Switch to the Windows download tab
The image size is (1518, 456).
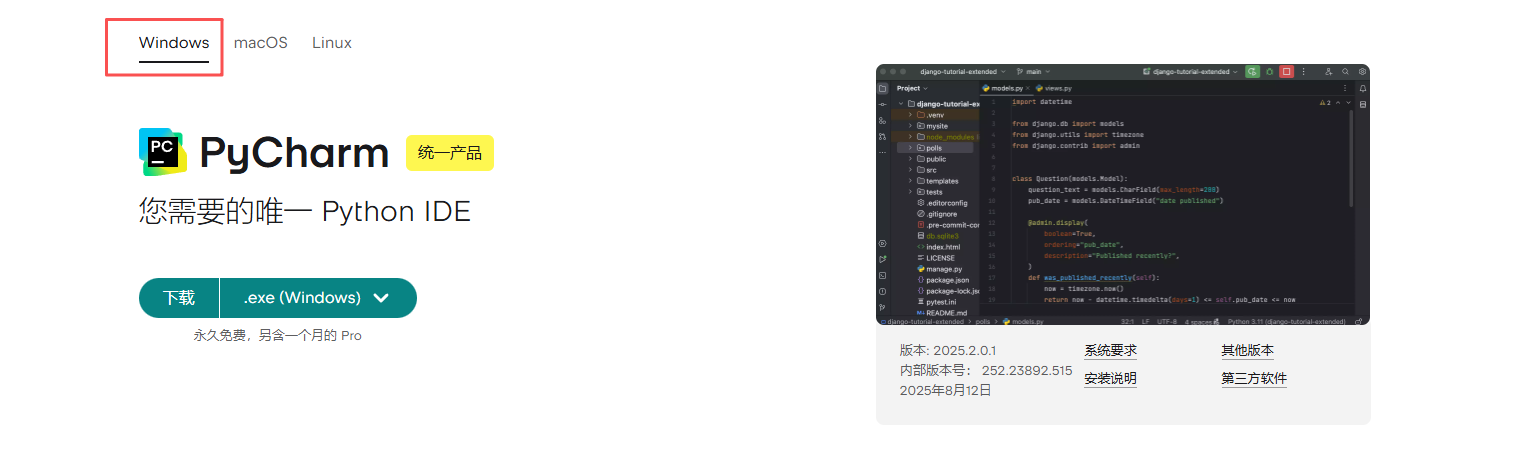[x=174, y=43]
